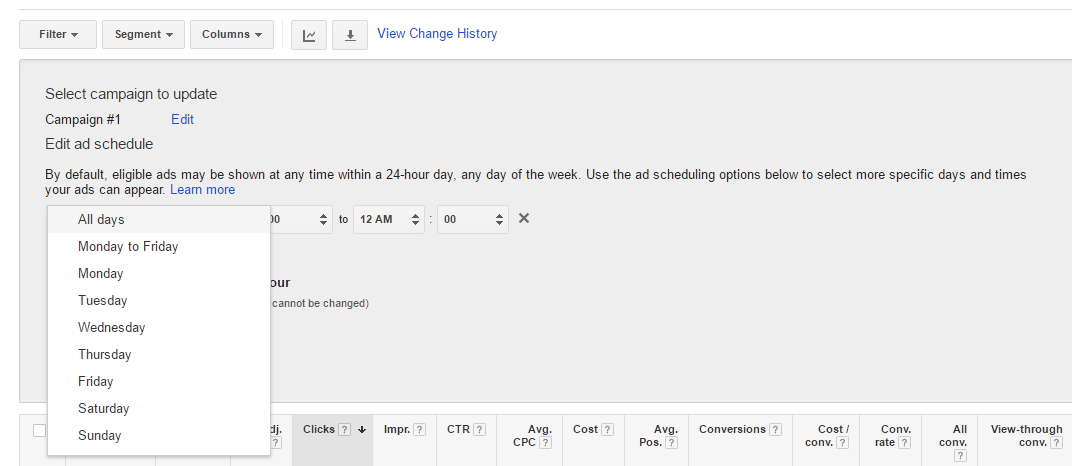
Task: Select Monday to Friday option
Action: [159, 247]
